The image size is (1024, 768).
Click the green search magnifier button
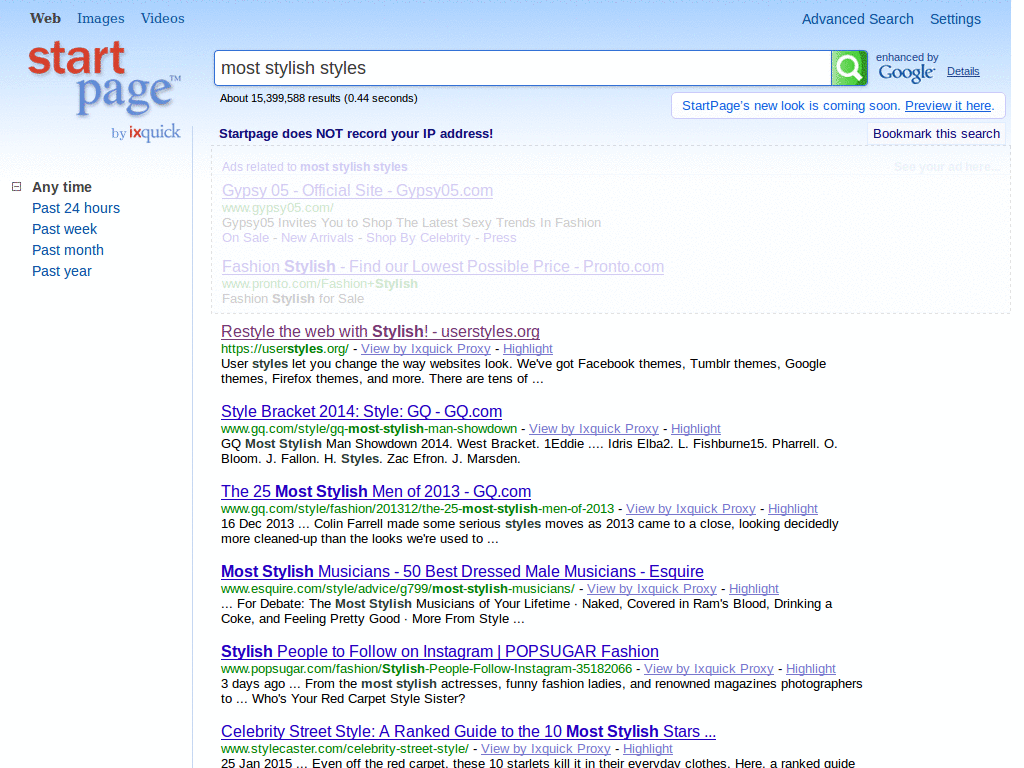[x=849, y=68]
